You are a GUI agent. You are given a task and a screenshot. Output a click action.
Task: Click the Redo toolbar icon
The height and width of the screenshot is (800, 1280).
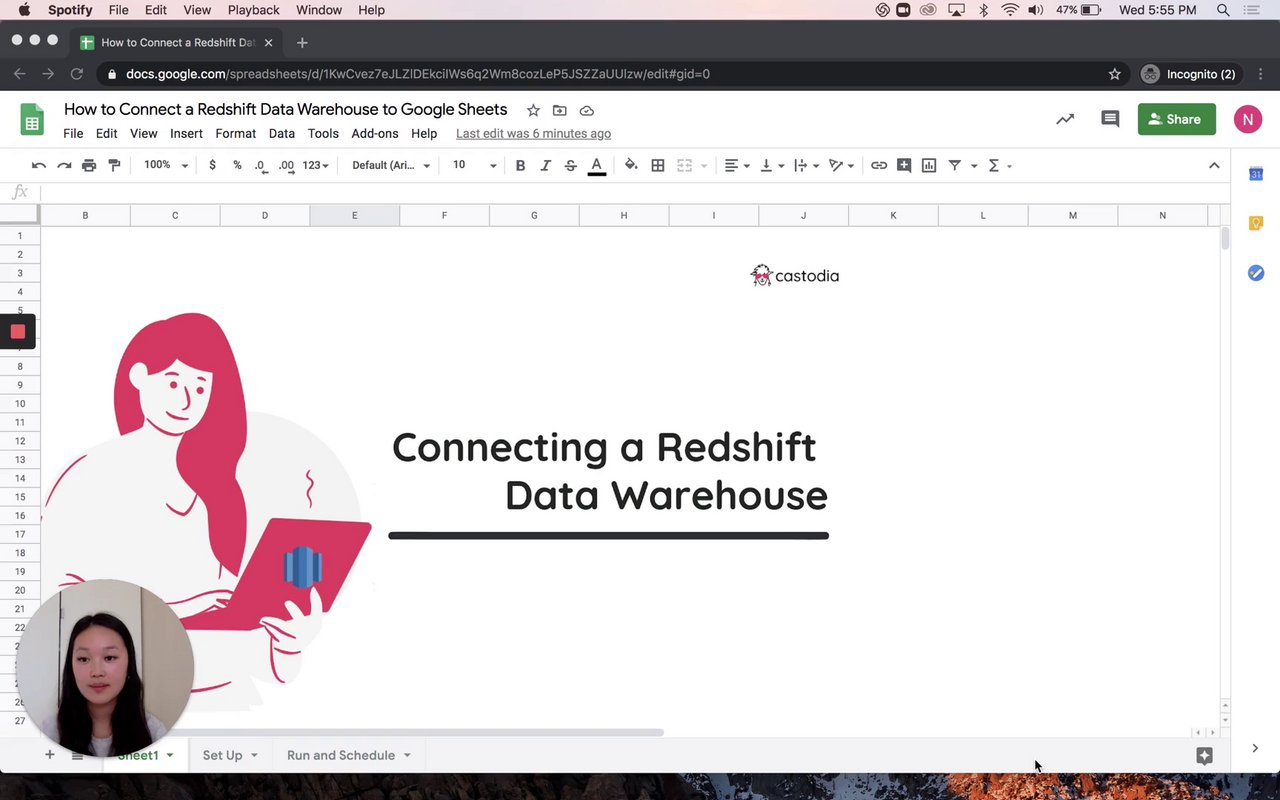pyautogui.click(x=64, y=165)
